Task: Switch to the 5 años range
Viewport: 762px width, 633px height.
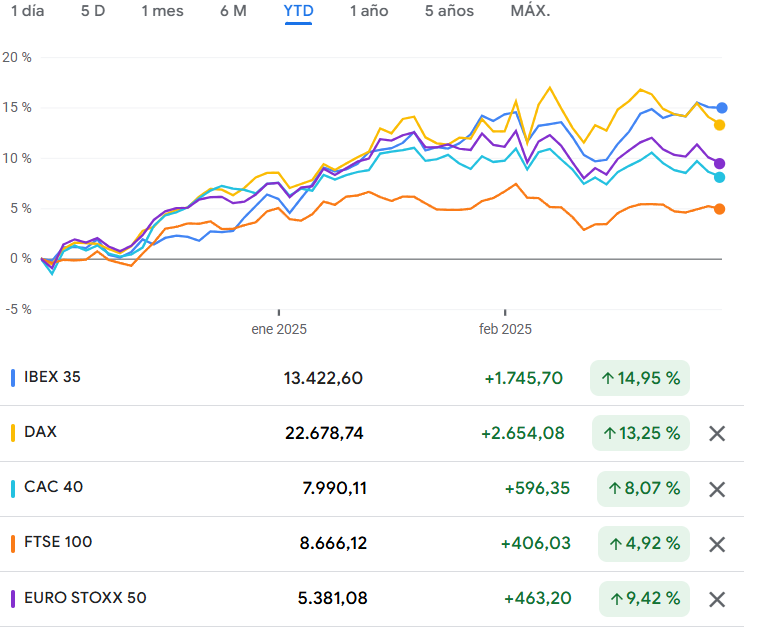Action: pos(449,12)
